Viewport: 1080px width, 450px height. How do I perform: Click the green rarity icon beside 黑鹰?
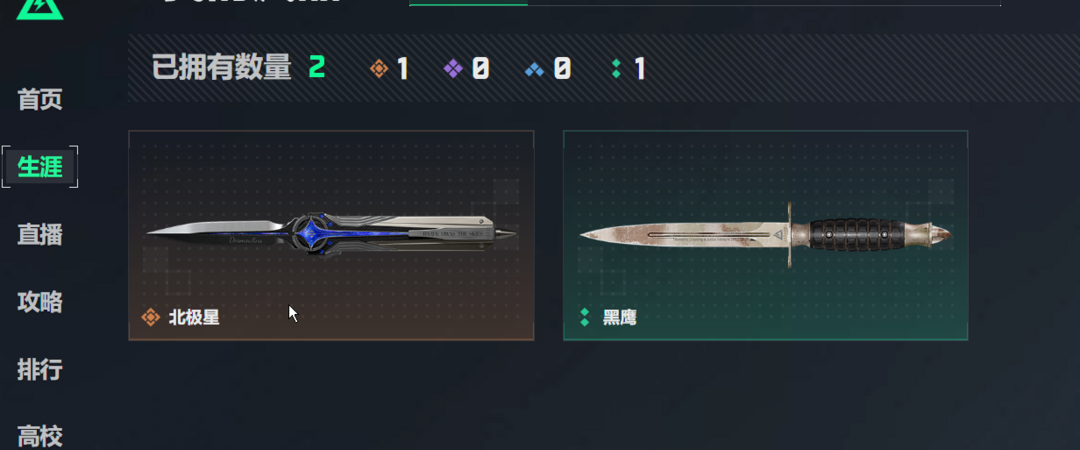[x=585, y=317]
